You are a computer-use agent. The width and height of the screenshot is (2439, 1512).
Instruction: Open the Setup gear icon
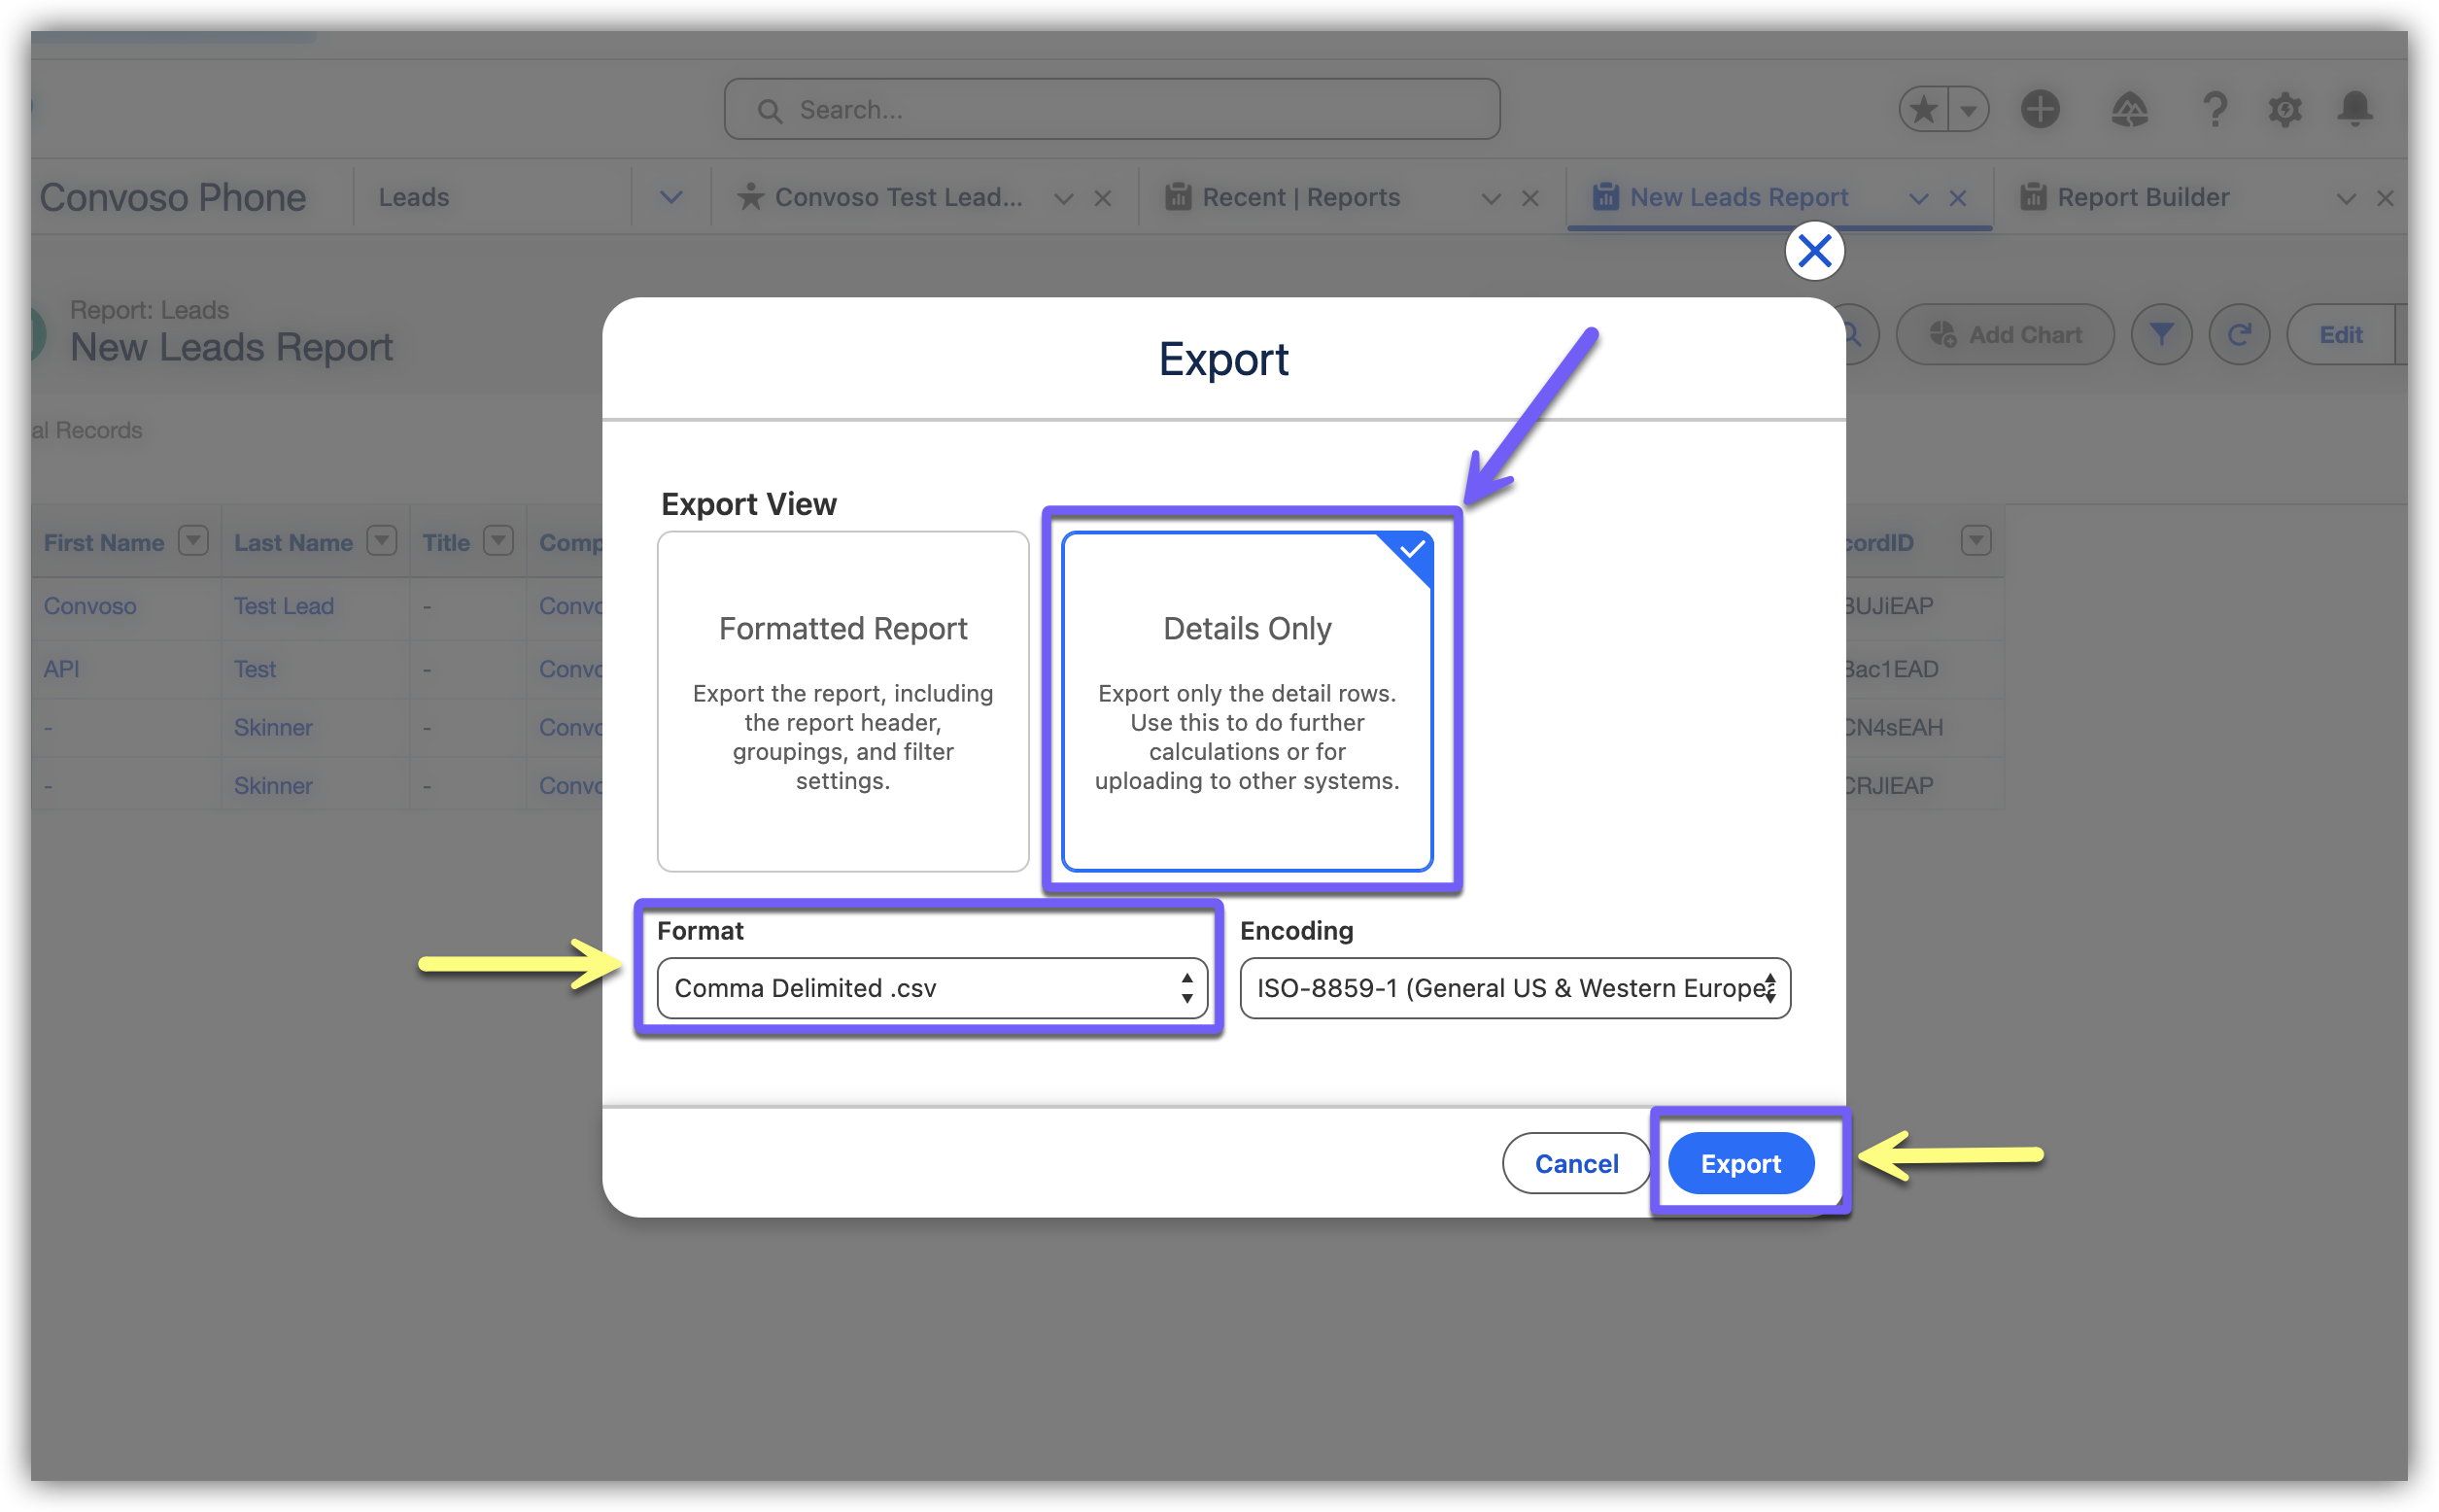pos(2285,109)
